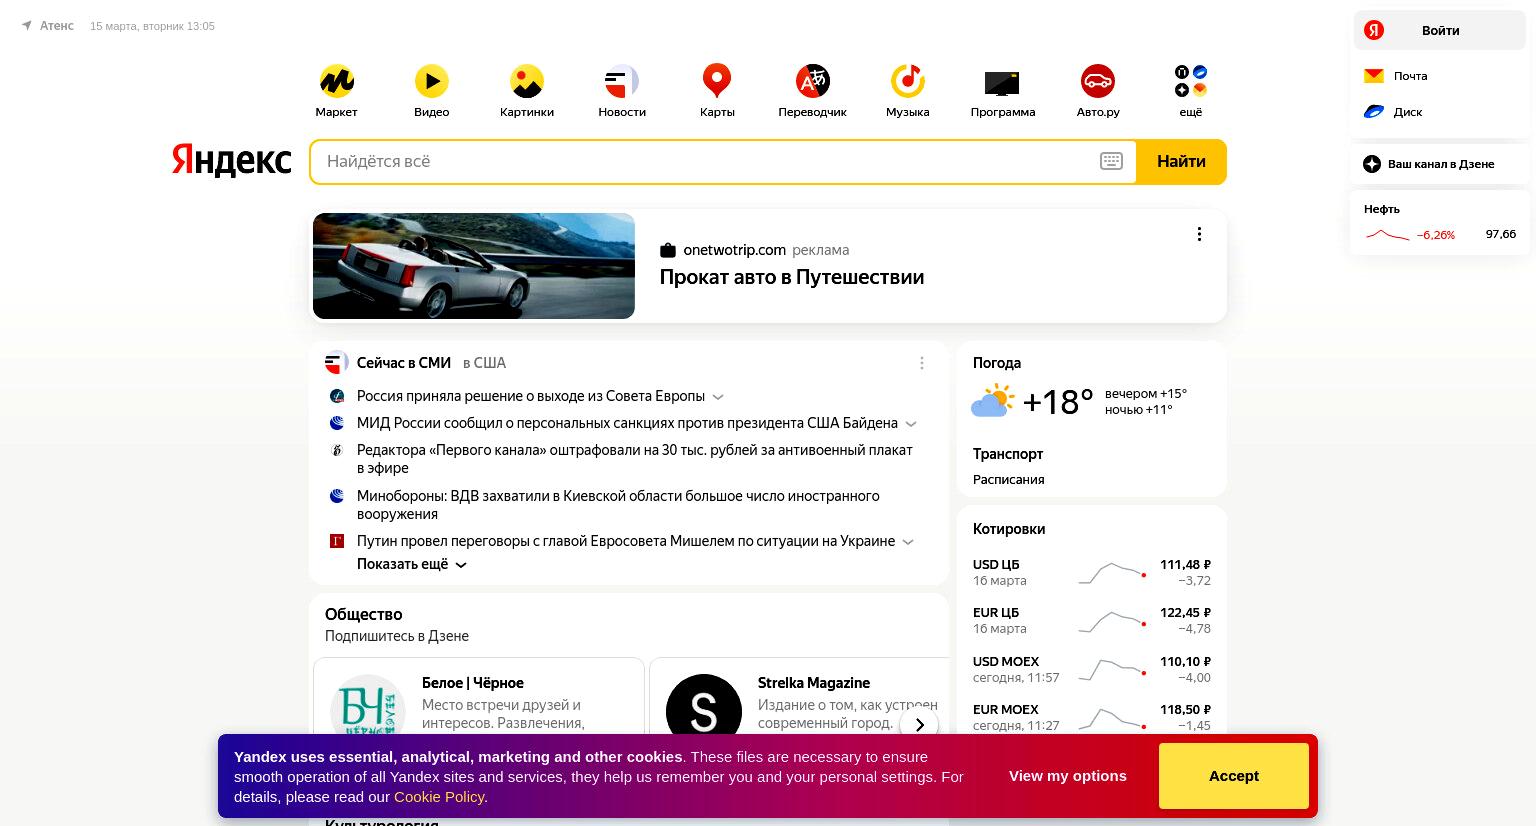Open the USD MOEX exchange rate row
The height and width of the screenshot is (826, 1536).
[x=1092, y=669]
